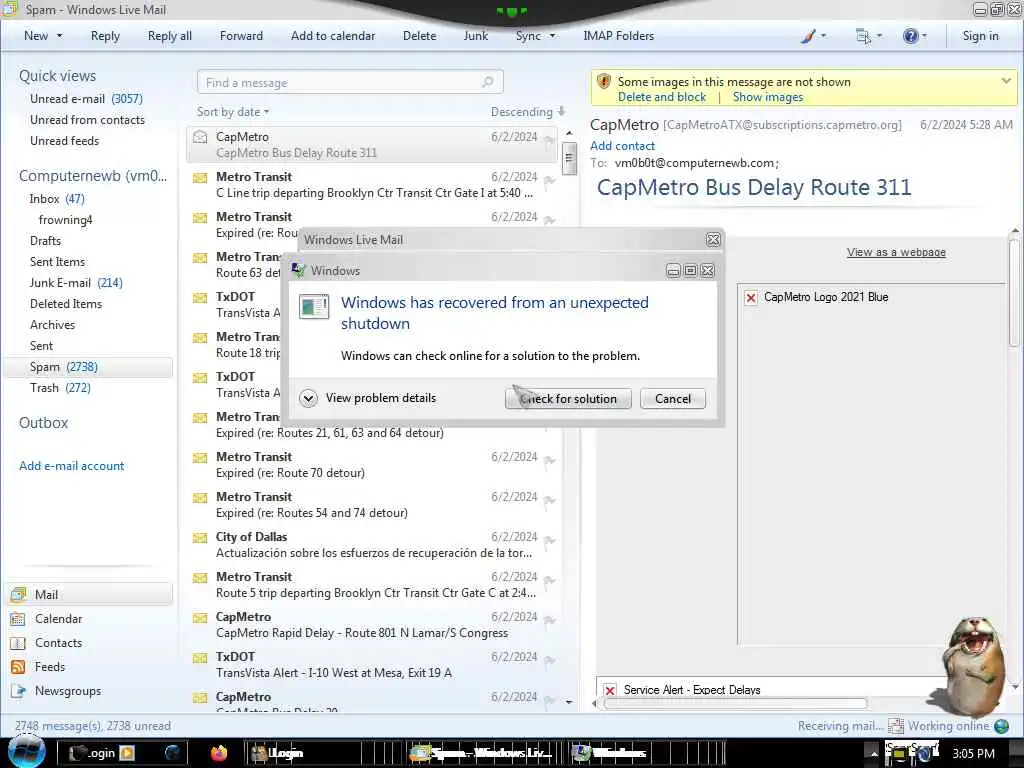Open the Colorizer paintbrush icon in toolbar
The width and height of the screenshot is (1024, 768).
pyautogui.click(x=808, y=37)
